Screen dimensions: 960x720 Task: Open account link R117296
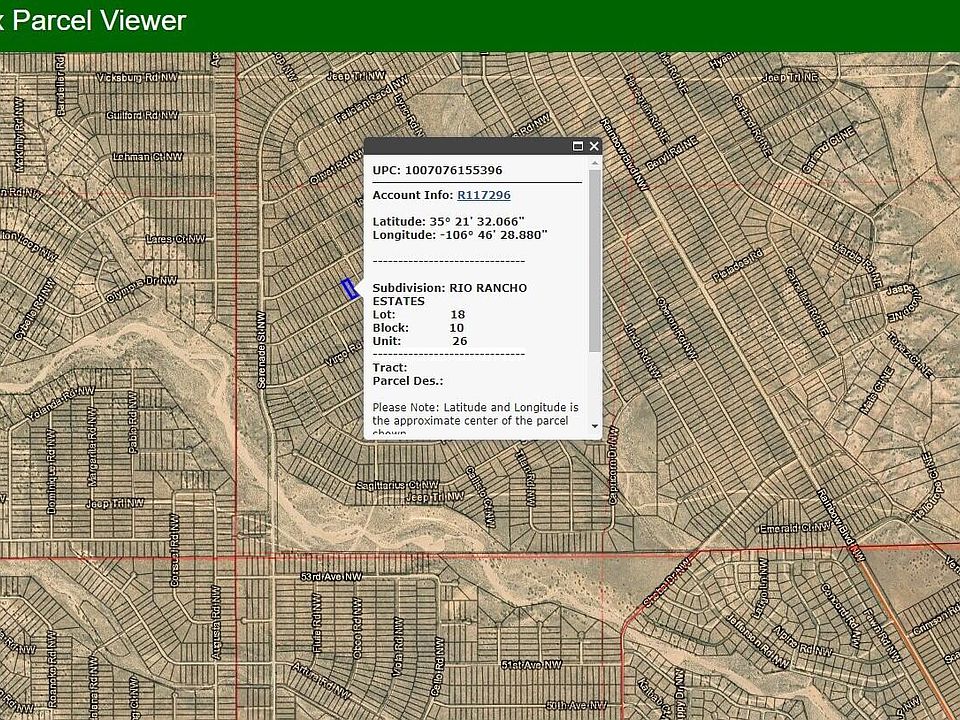tap(484, 195)
